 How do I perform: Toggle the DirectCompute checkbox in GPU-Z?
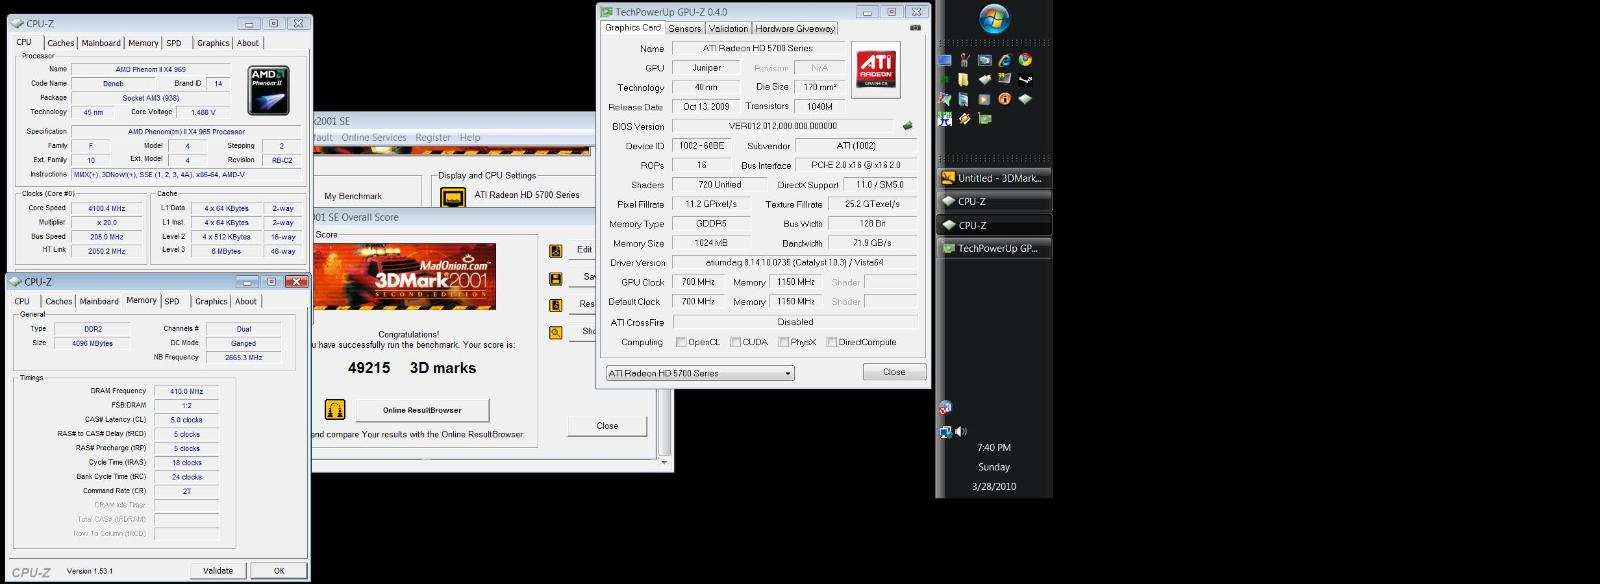pyautogui.click(x=831, y=342)
